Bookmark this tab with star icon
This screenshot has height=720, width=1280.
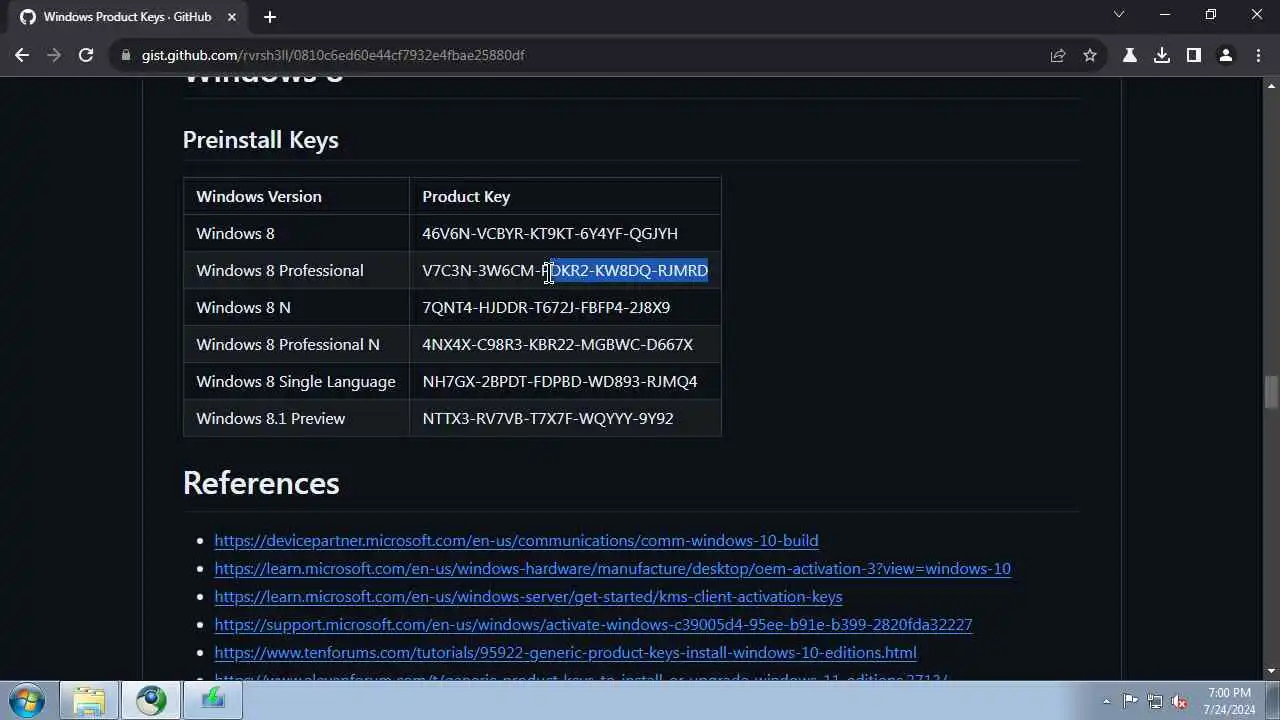[1090, 55]
